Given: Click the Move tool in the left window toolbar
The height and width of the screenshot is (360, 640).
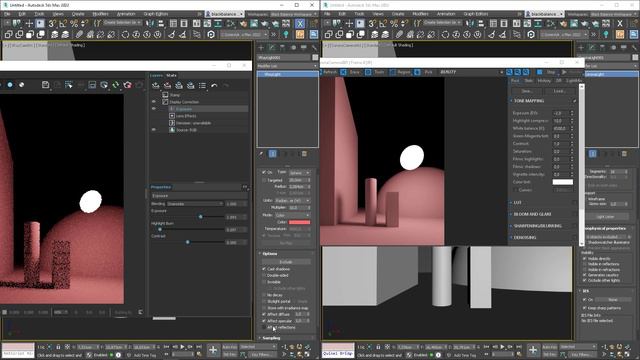Looking at the screenshot, I should pyautogui.click(x=29, y=24).
